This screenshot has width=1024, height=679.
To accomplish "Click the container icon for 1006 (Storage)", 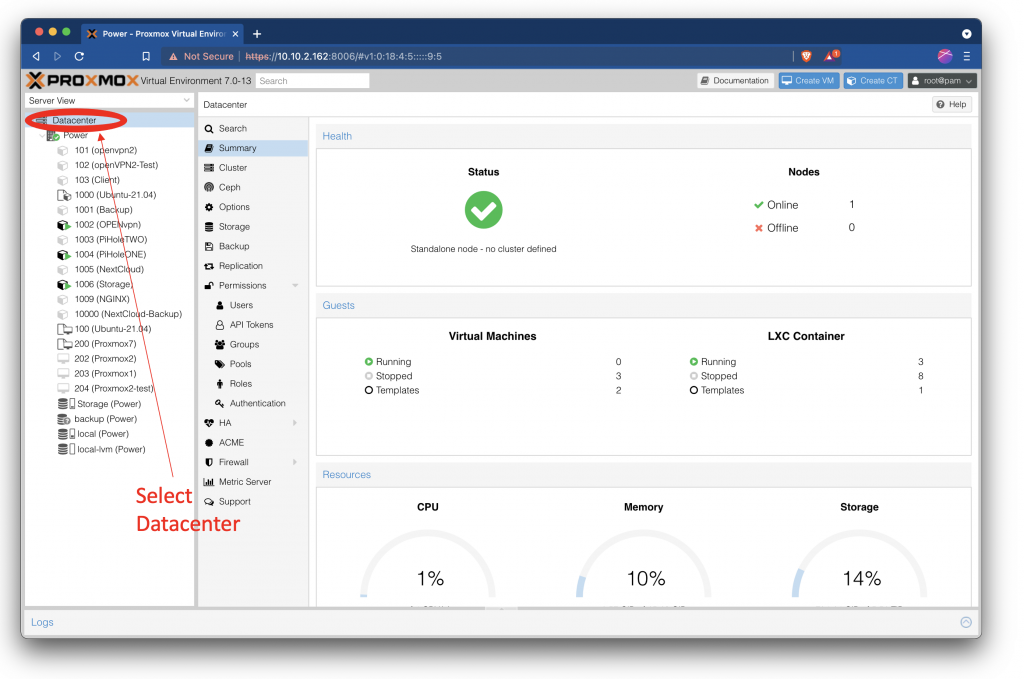I will [63, 285].
